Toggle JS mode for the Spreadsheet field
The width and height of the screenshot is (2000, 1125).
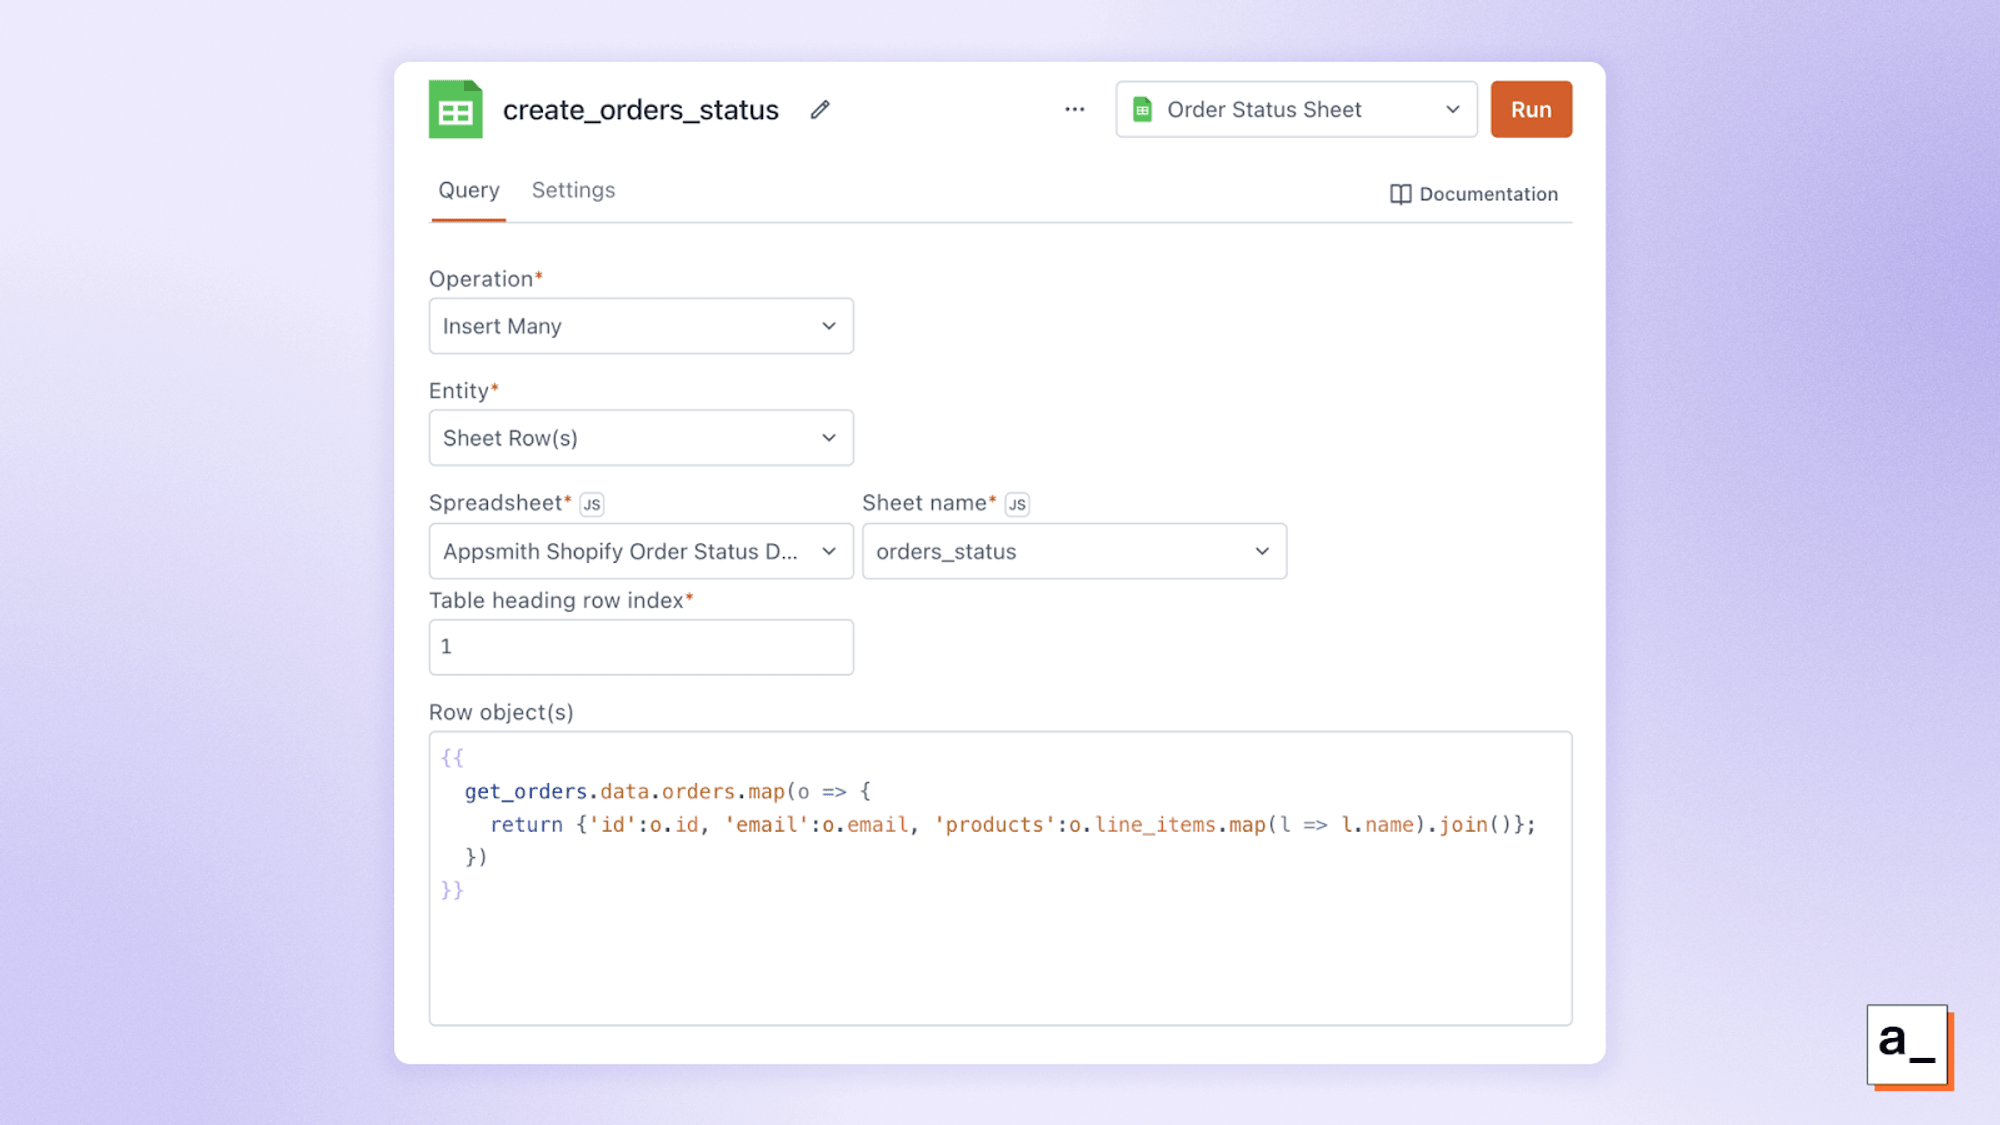591,504
